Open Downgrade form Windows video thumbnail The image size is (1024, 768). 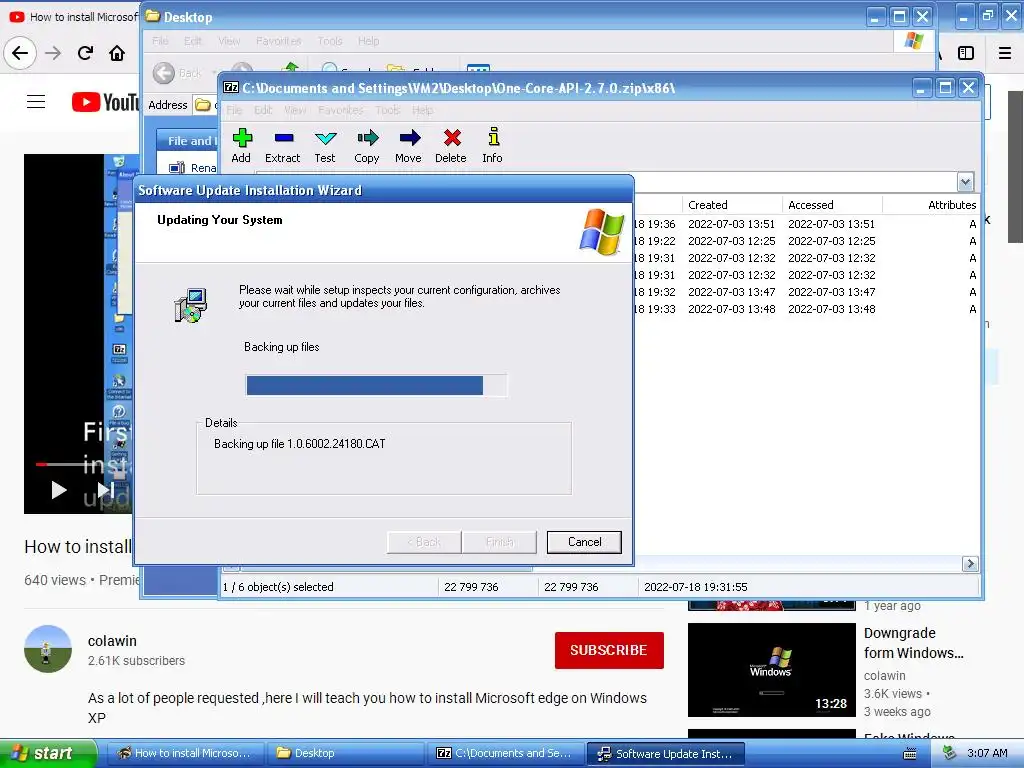(x=772, y=670)
